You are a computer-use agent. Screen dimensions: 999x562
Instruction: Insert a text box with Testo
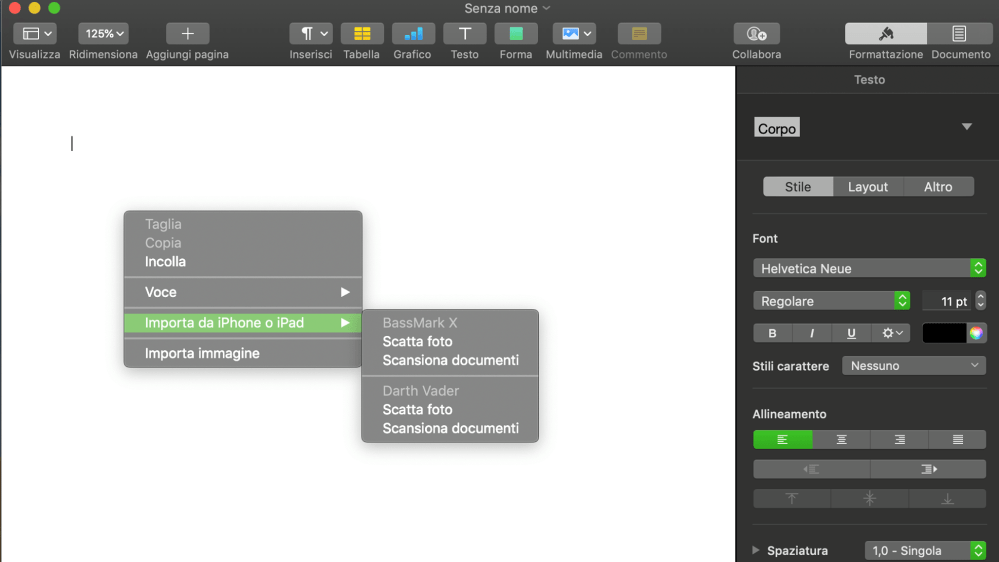(464, 34)
